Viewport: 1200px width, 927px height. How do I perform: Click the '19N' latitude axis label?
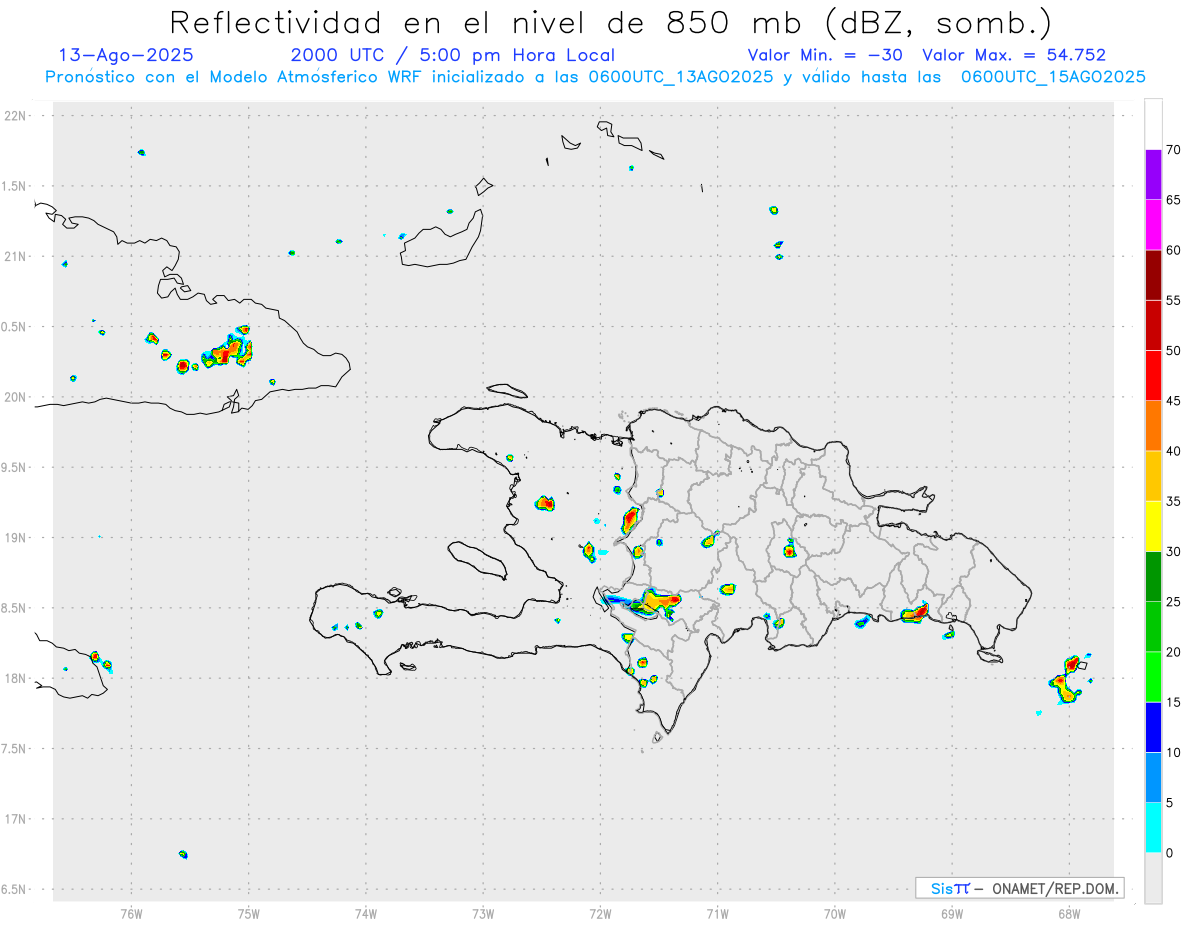[17, 538]
